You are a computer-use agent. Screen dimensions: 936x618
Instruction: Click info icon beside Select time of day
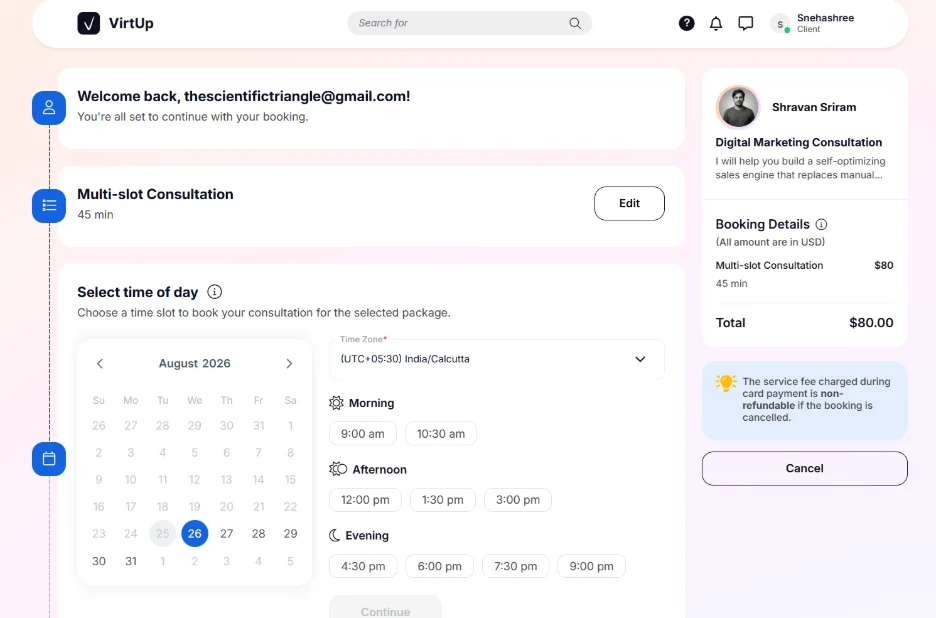click(x=214, y=292)
